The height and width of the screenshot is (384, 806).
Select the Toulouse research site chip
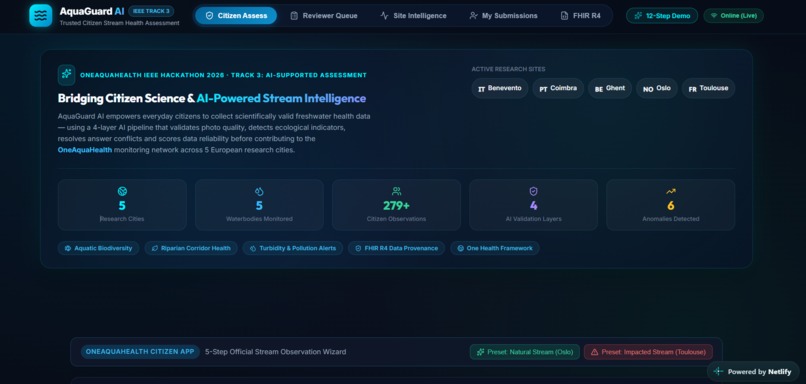click(x=708, y=88)
